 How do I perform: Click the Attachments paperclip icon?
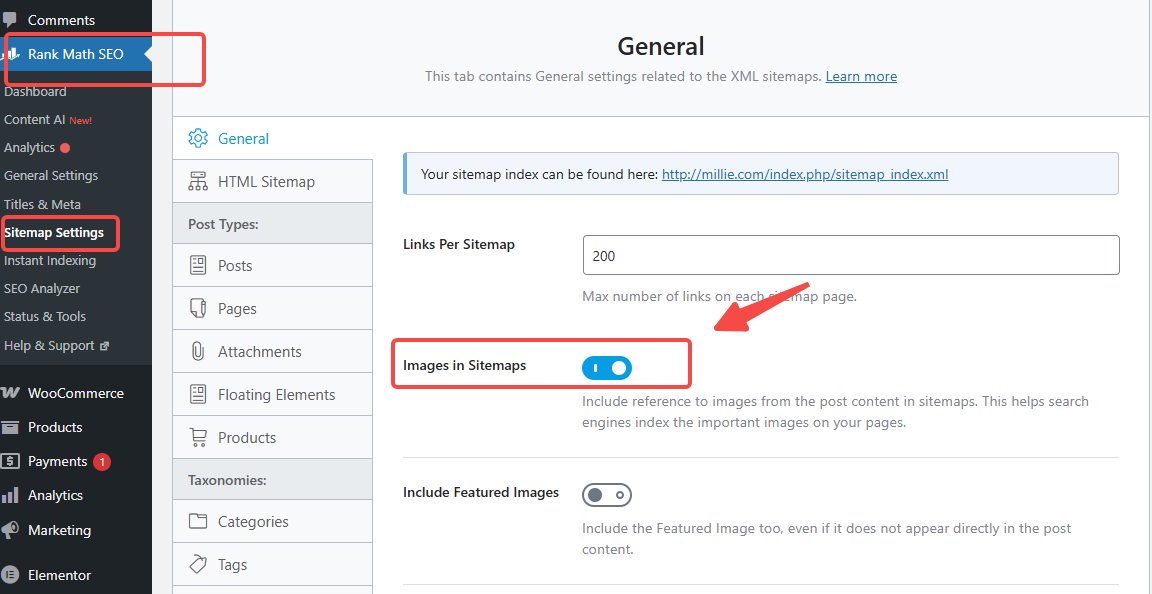tap(198, 352)
